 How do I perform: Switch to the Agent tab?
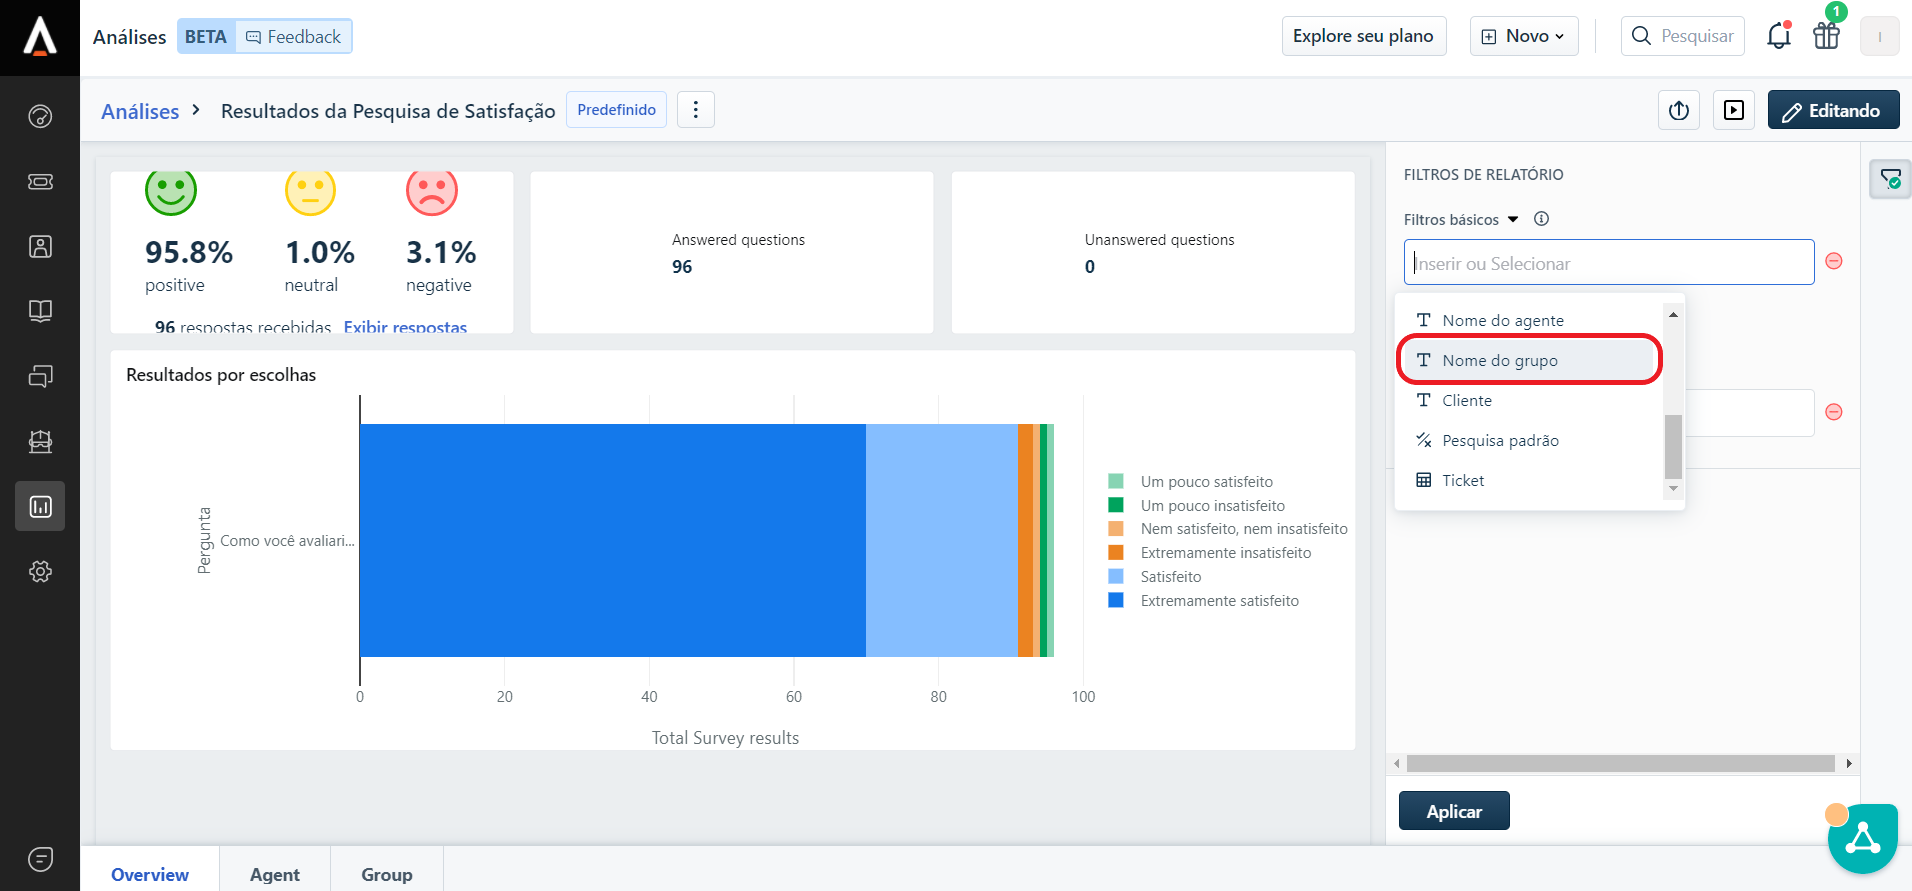274,874
